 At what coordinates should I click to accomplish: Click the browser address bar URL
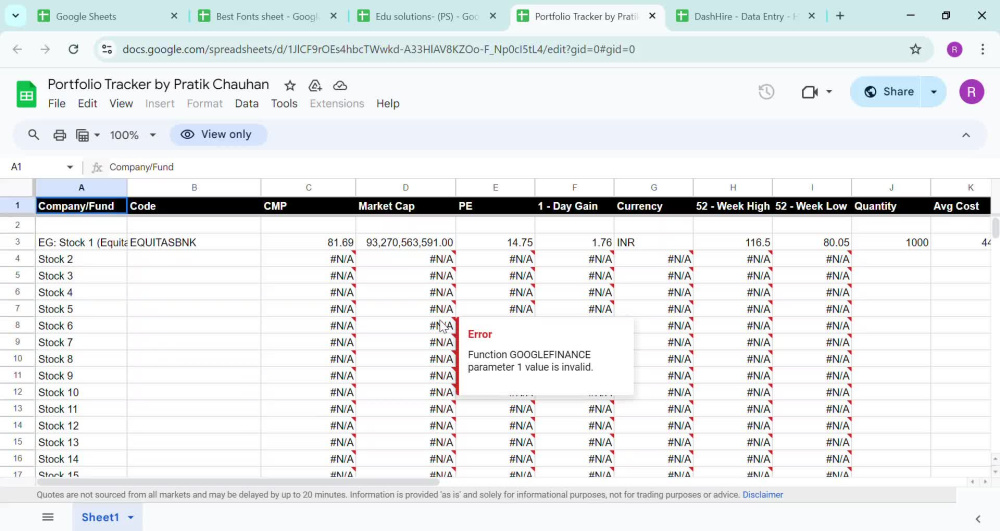(x=378, y=49)
